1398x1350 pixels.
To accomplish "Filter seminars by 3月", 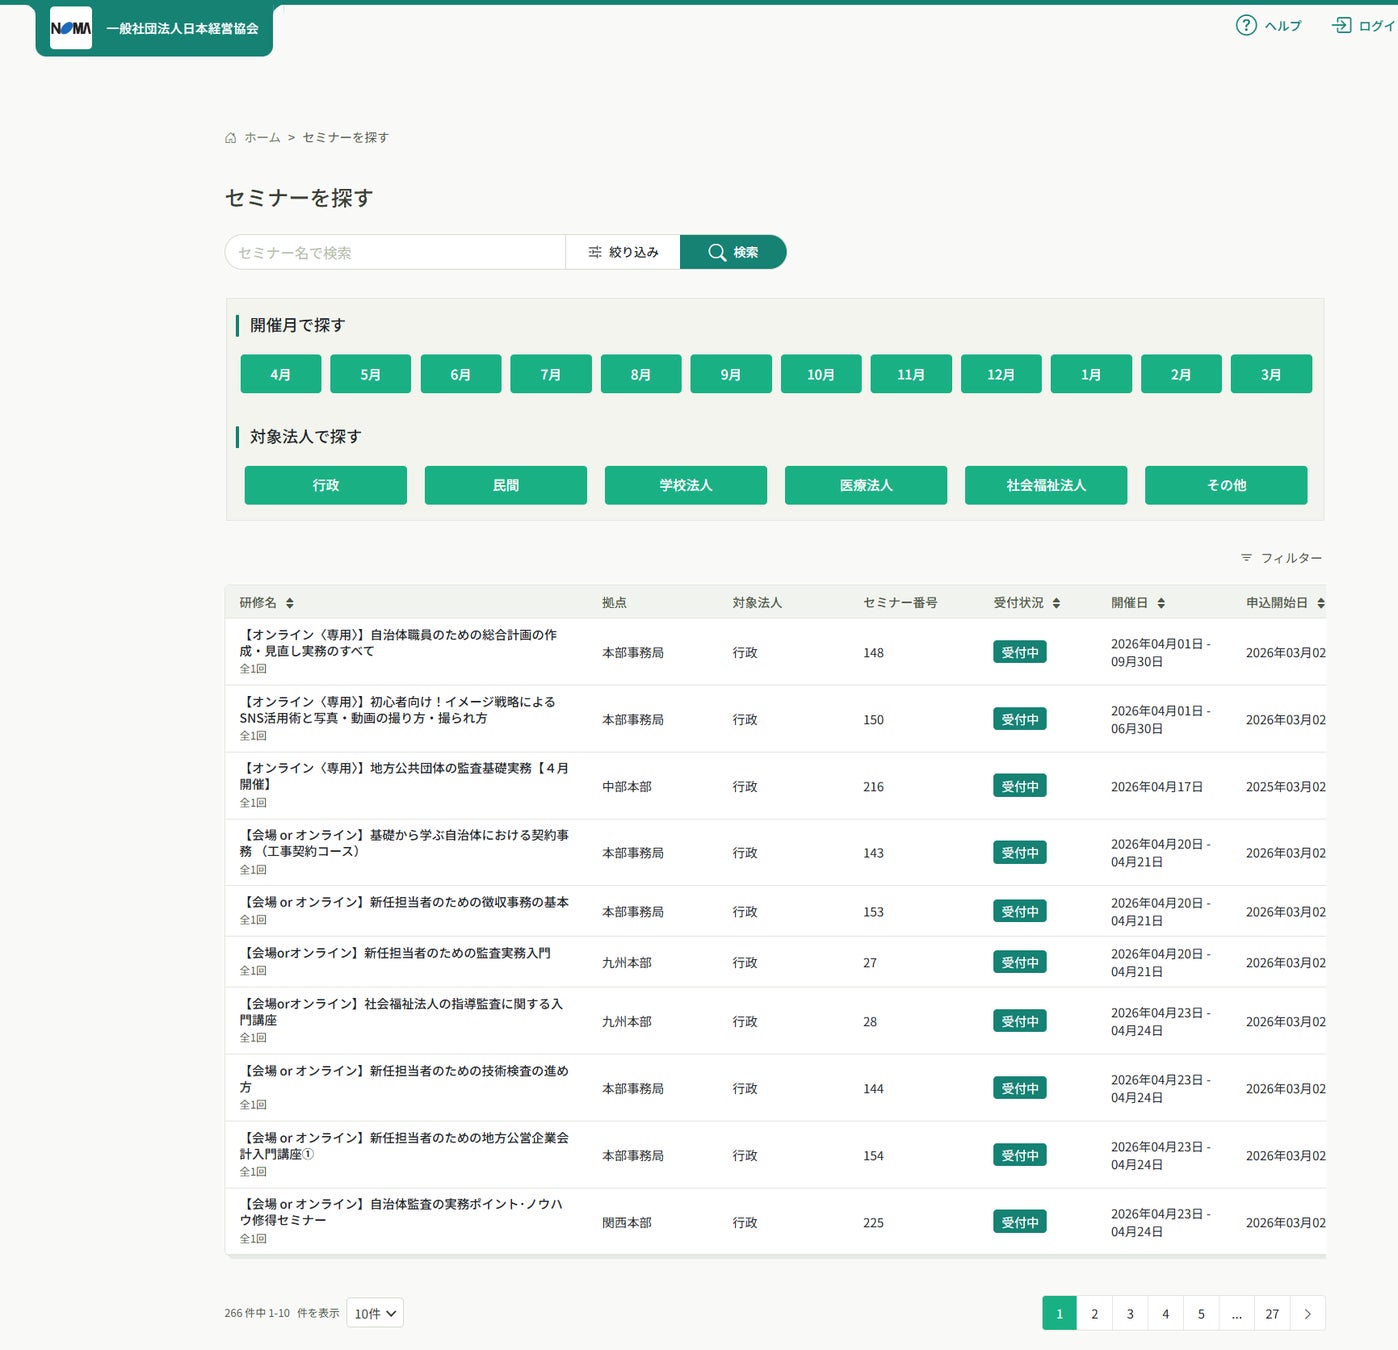I will [1271, 374].
